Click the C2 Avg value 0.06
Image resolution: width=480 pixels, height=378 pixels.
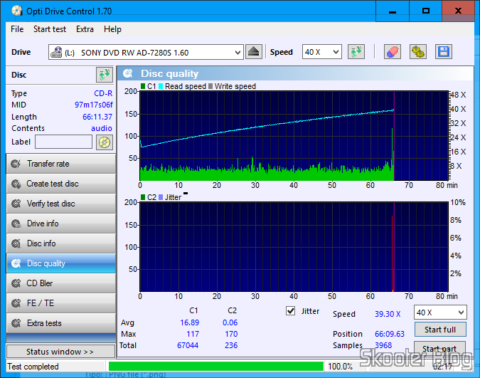coord(230,323)
